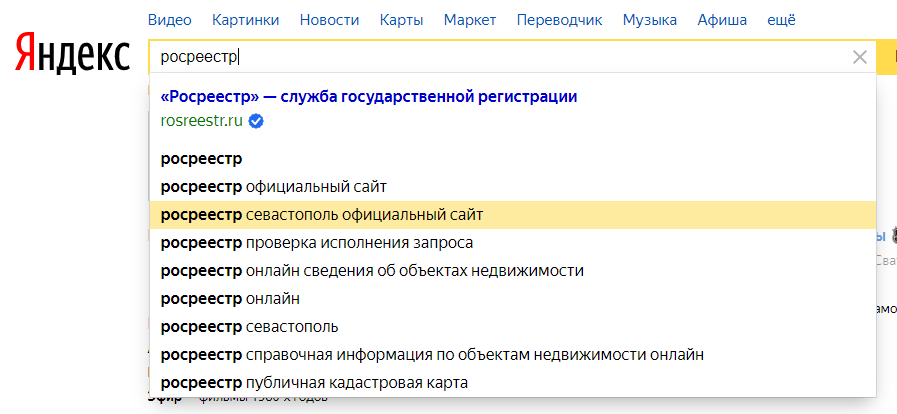Image resolution: width=897 pixels, height=414 pixels.
Task: Switch to the Карты tab
Action: (x=402, y=21)
